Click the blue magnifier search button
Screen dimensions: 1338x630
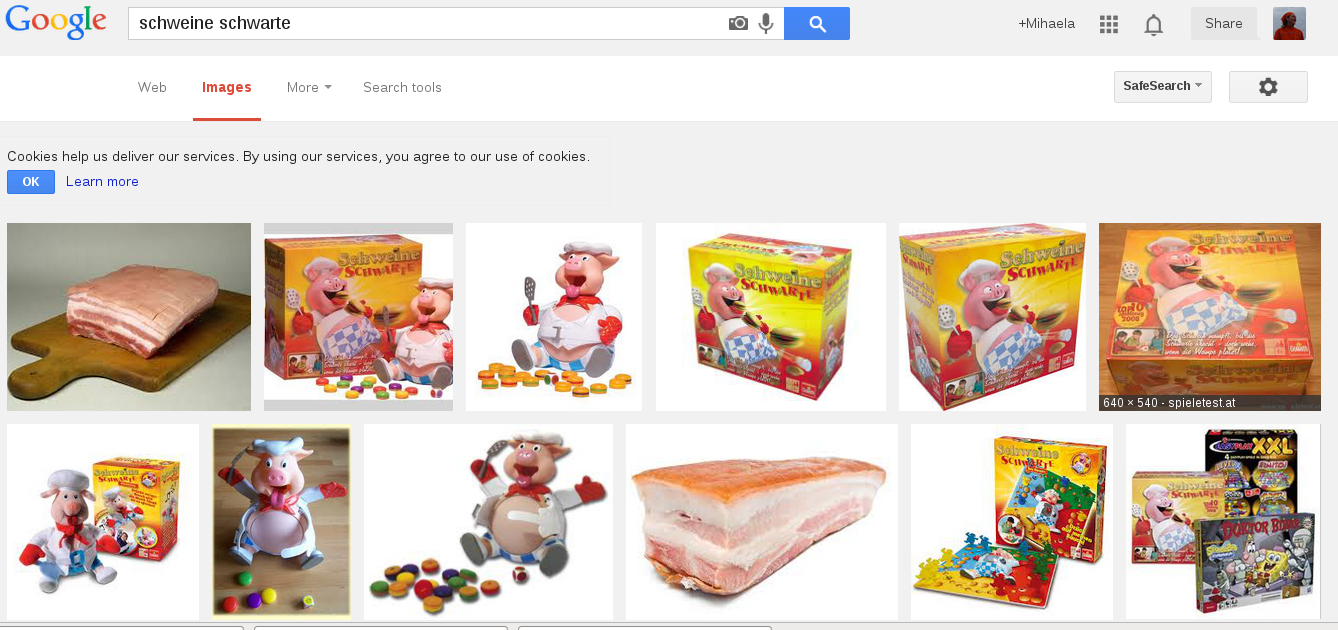817,23
